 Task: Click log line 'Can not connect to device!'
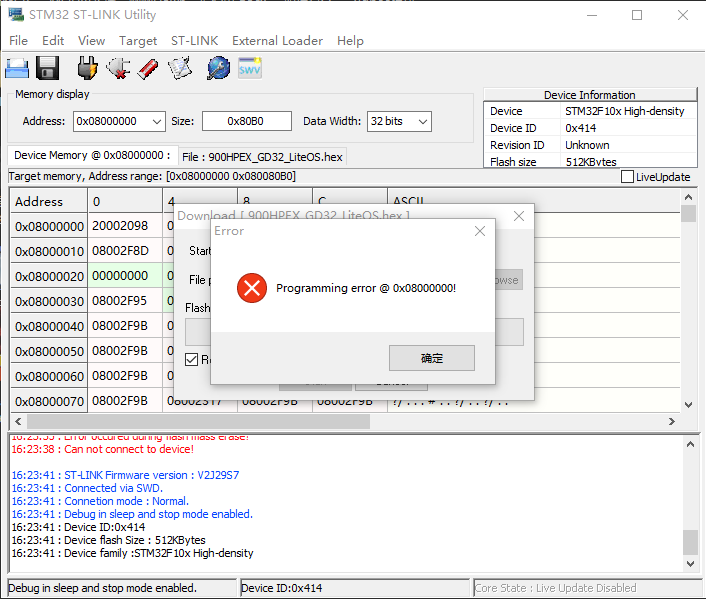pos(103,449)
